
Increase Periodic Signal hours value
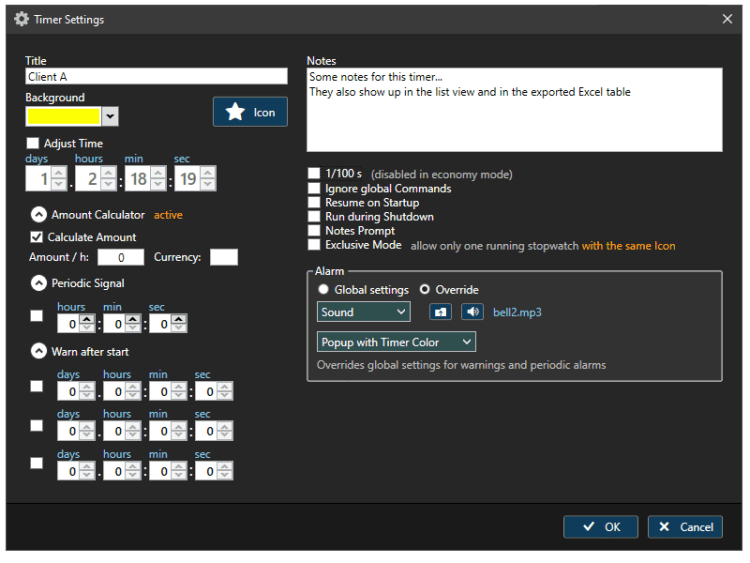pyautogui.click(x=87, y=320)
